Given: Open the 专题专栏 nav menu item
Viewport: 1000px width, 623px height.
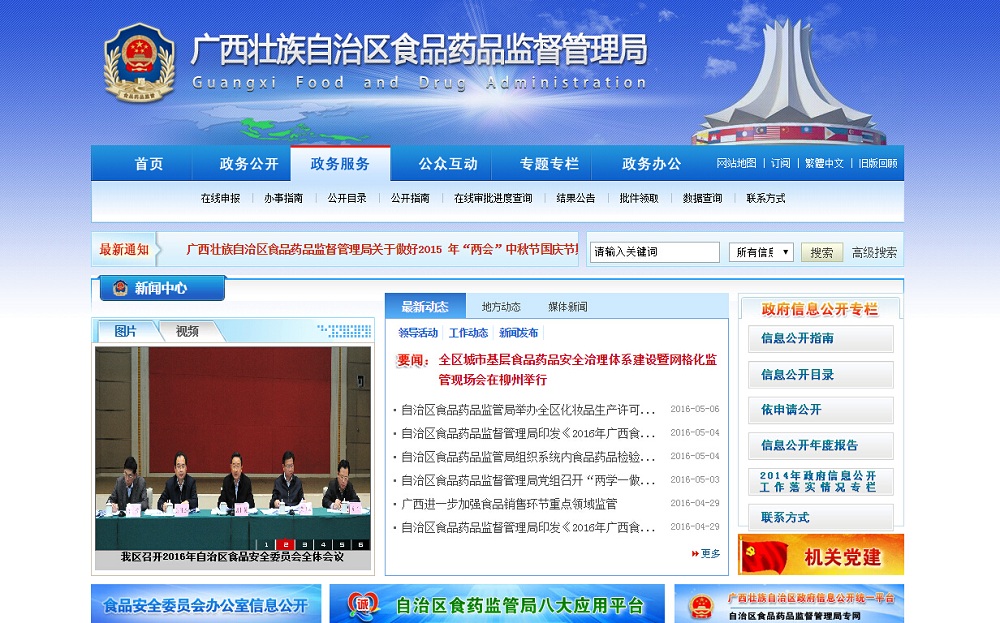Looking at the screenshot, I should click(x=548, y=164).
